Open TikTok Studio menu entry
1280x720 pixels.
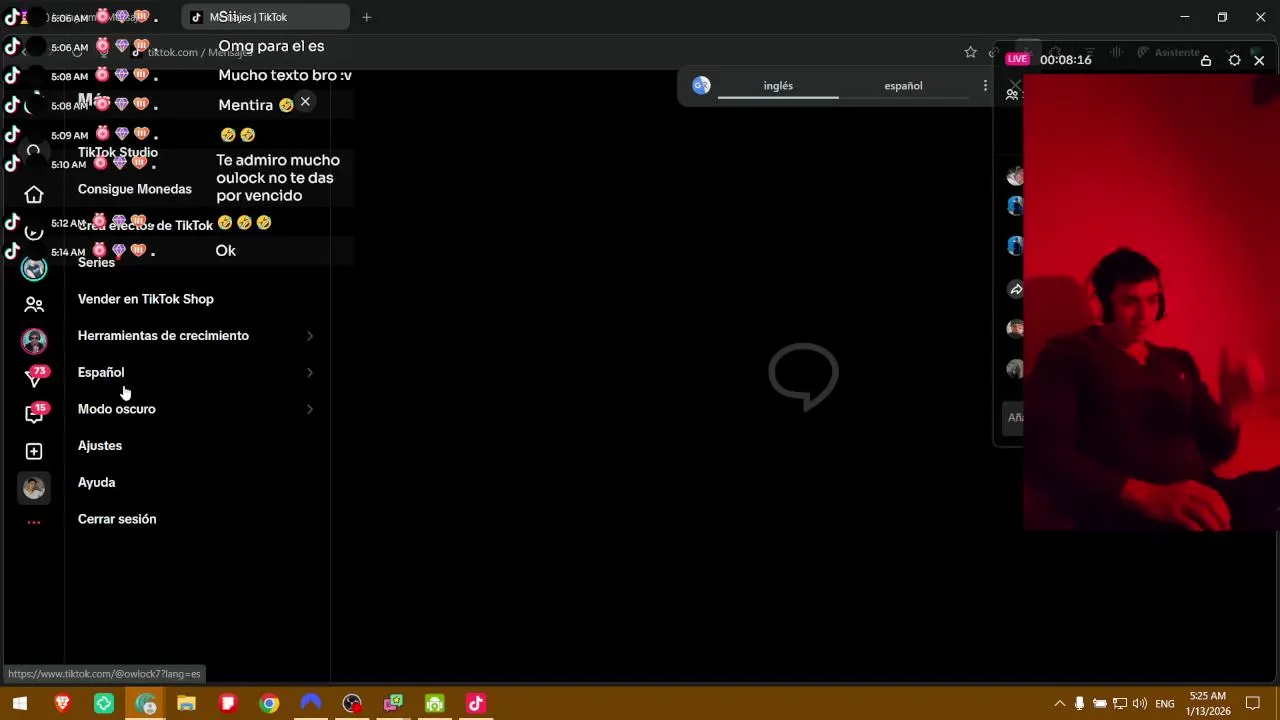118,153
